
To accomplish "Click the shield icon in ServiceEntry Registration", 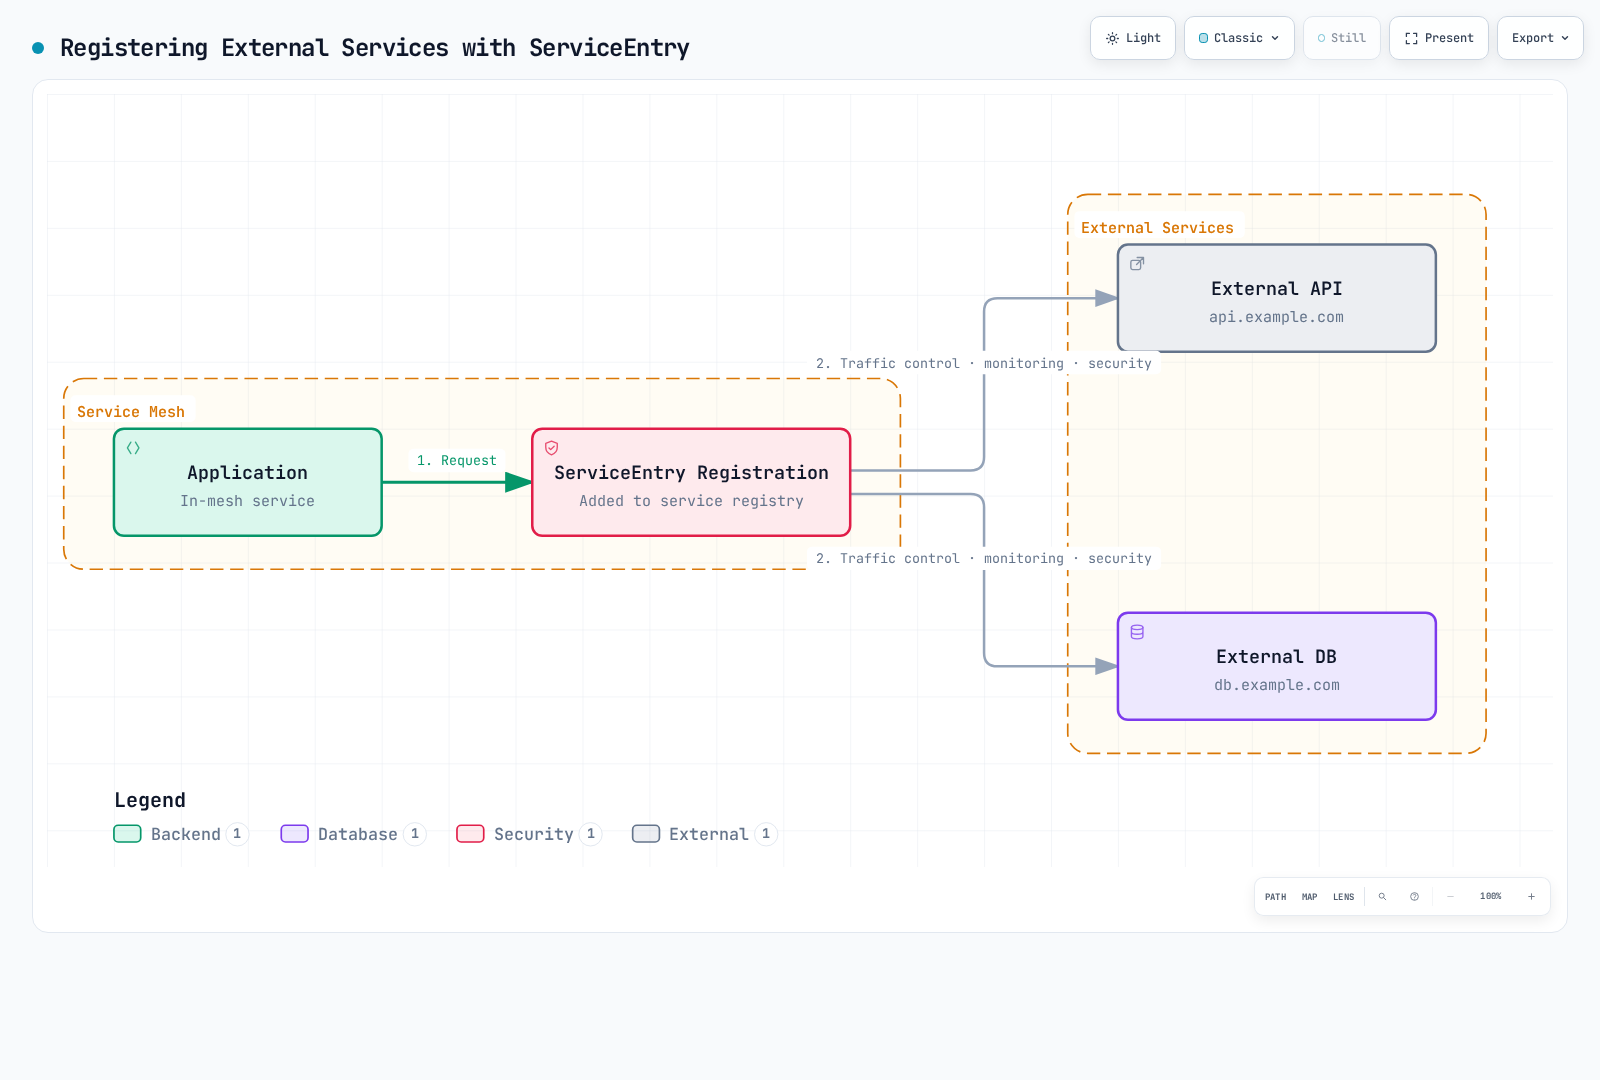I will (x=552, y=448).
